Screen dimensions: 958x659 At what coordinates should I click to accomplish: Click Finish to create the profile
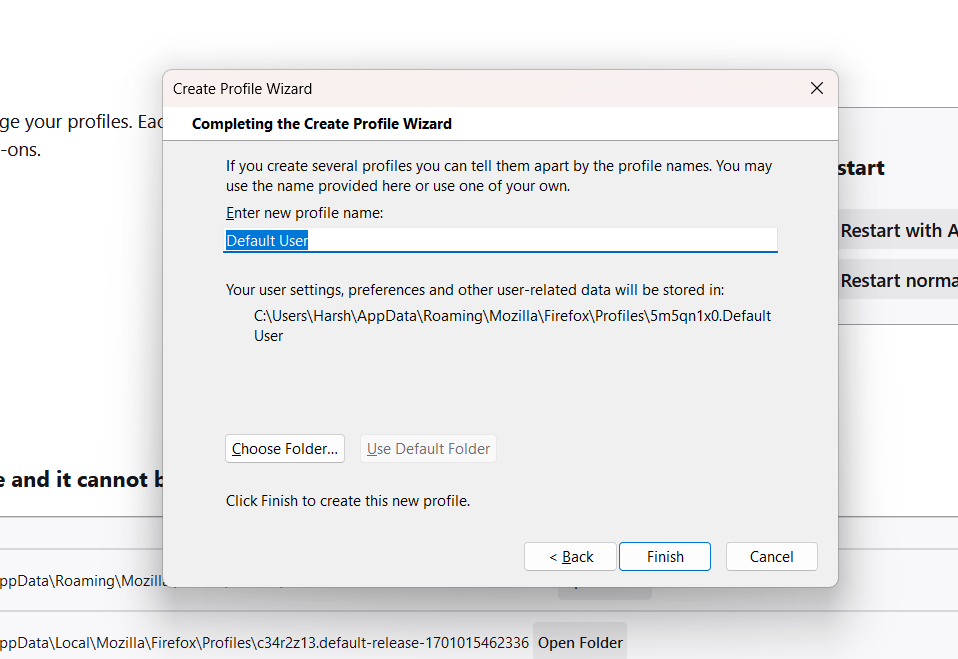coord(665,557)
